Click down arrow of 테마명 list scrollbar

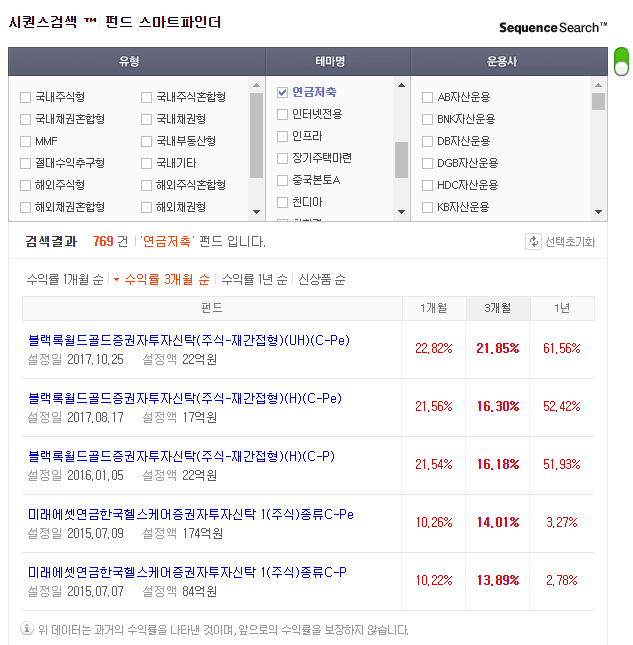pos(401,212)
